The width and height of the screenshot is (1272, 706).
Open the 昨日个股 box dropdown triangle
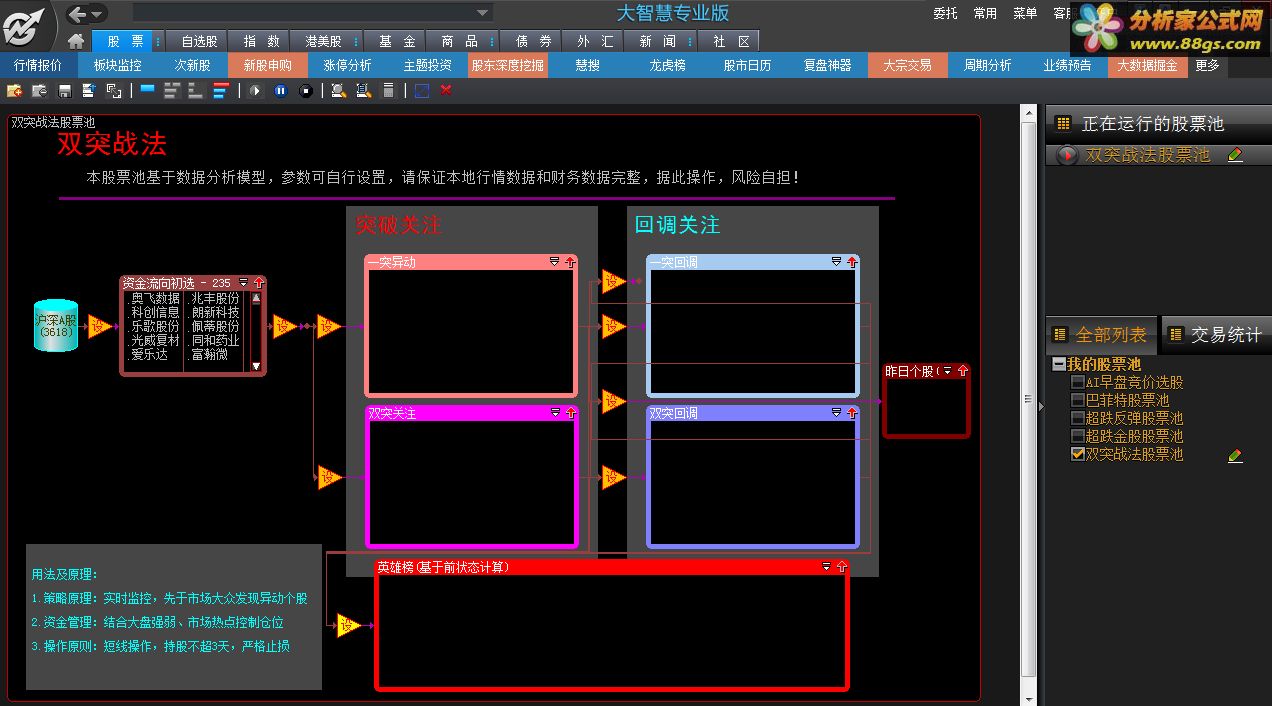(947, 371)
